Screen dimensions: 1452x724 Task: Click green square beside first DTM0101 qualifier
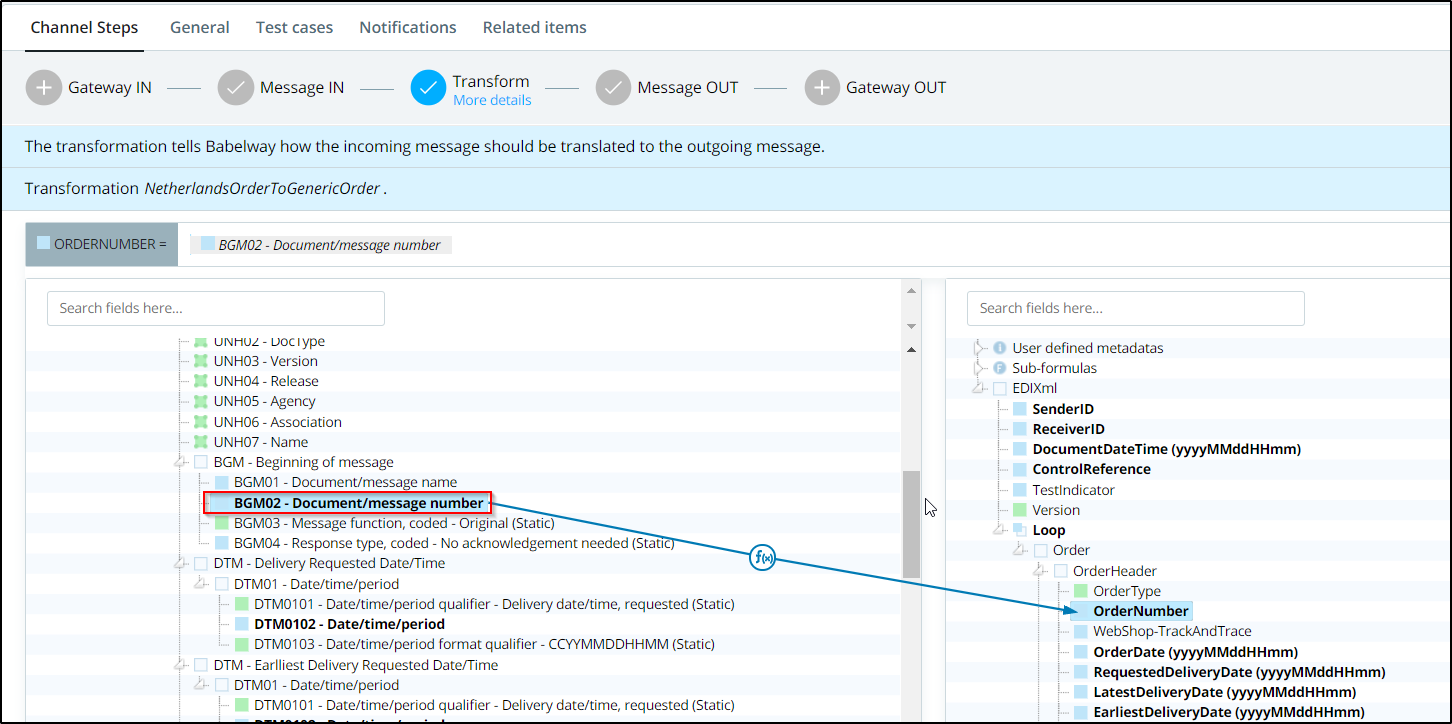click(x=241, y=604)
